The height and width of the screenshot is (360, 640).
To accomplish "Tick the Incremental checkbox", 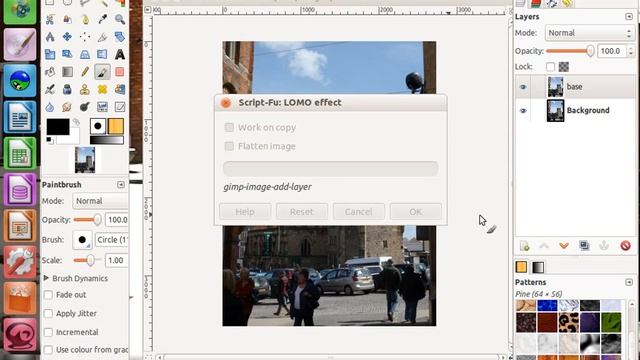I will 48,332.
